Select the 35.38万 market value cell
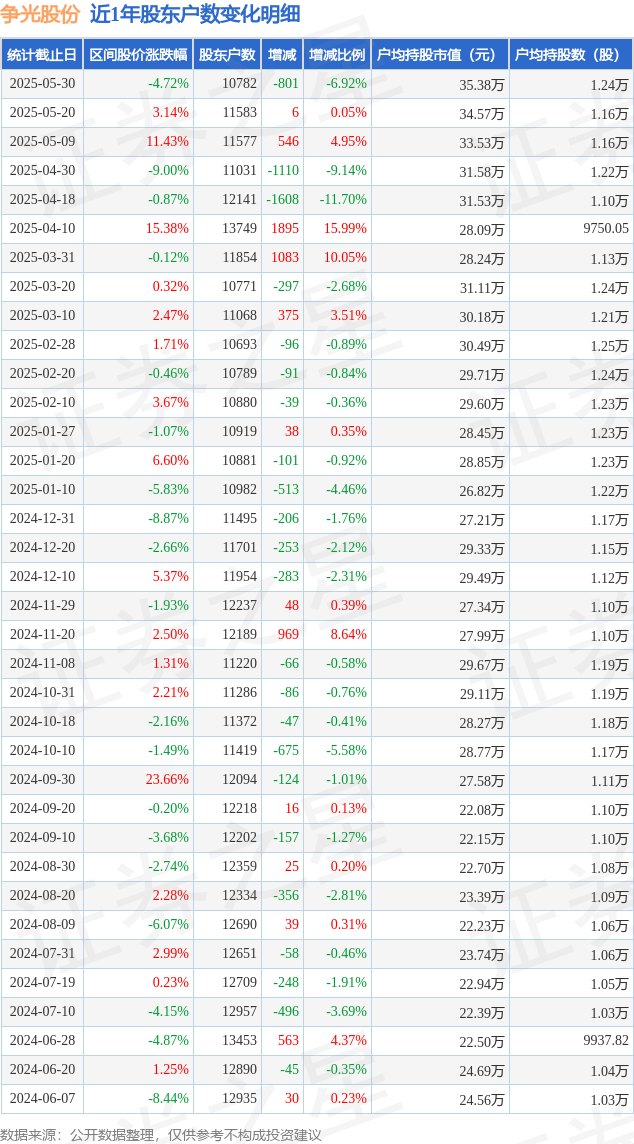Image resolution: width=634 pixels, height=1144 pixels. [x=484, y=84]
